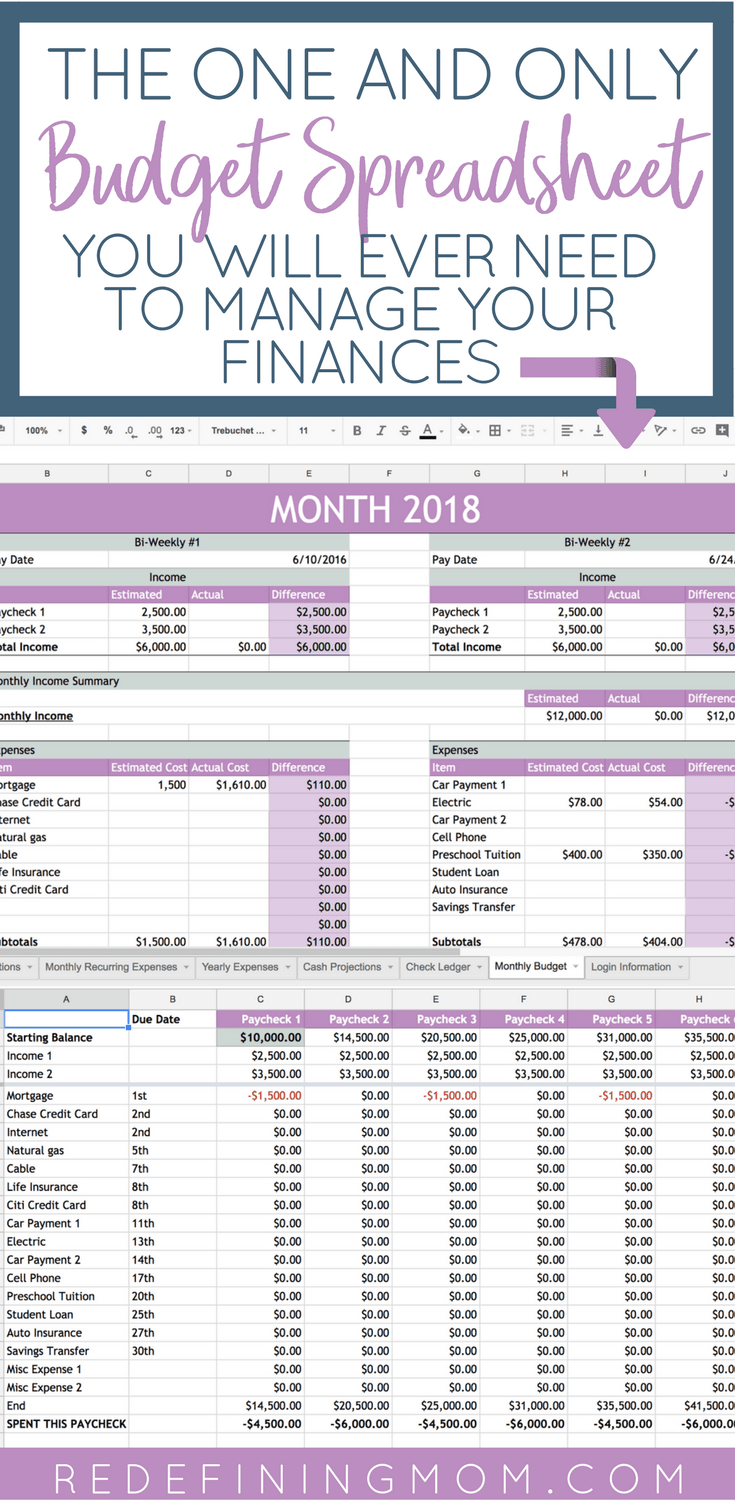Select Paycheck 5 starting balance $31,000.00
This screenshot has width=735, height=1500.
612,1038
